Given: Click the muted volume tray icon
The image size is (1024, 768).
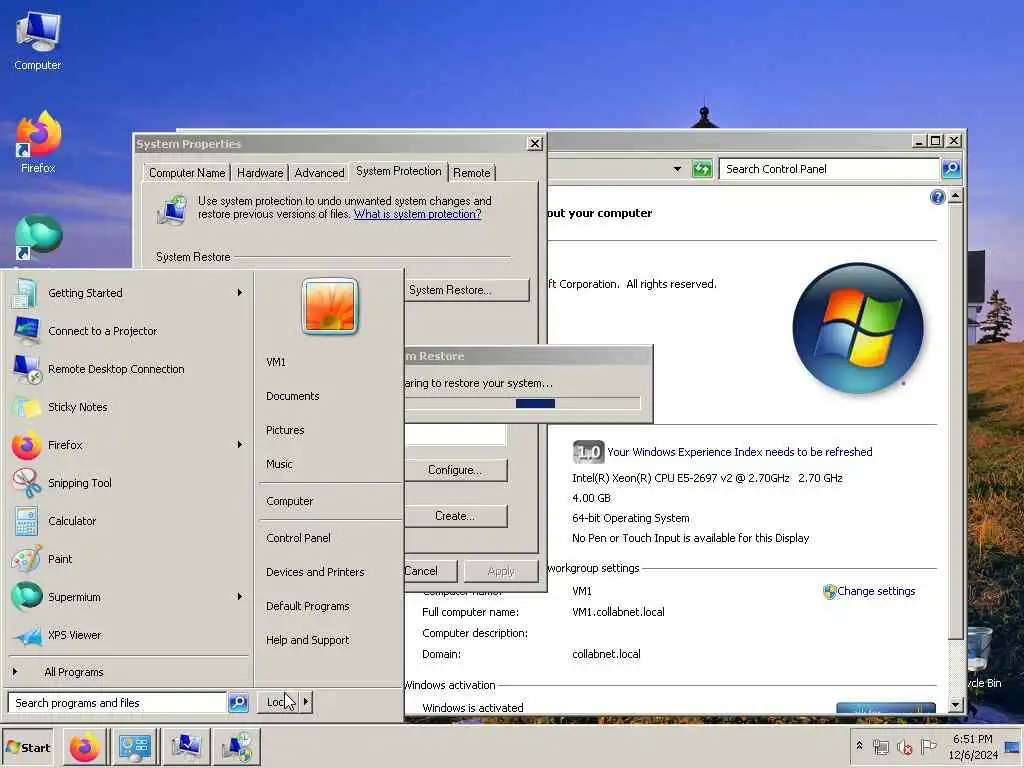Looking at the screenshot, I should click(904, 747).
